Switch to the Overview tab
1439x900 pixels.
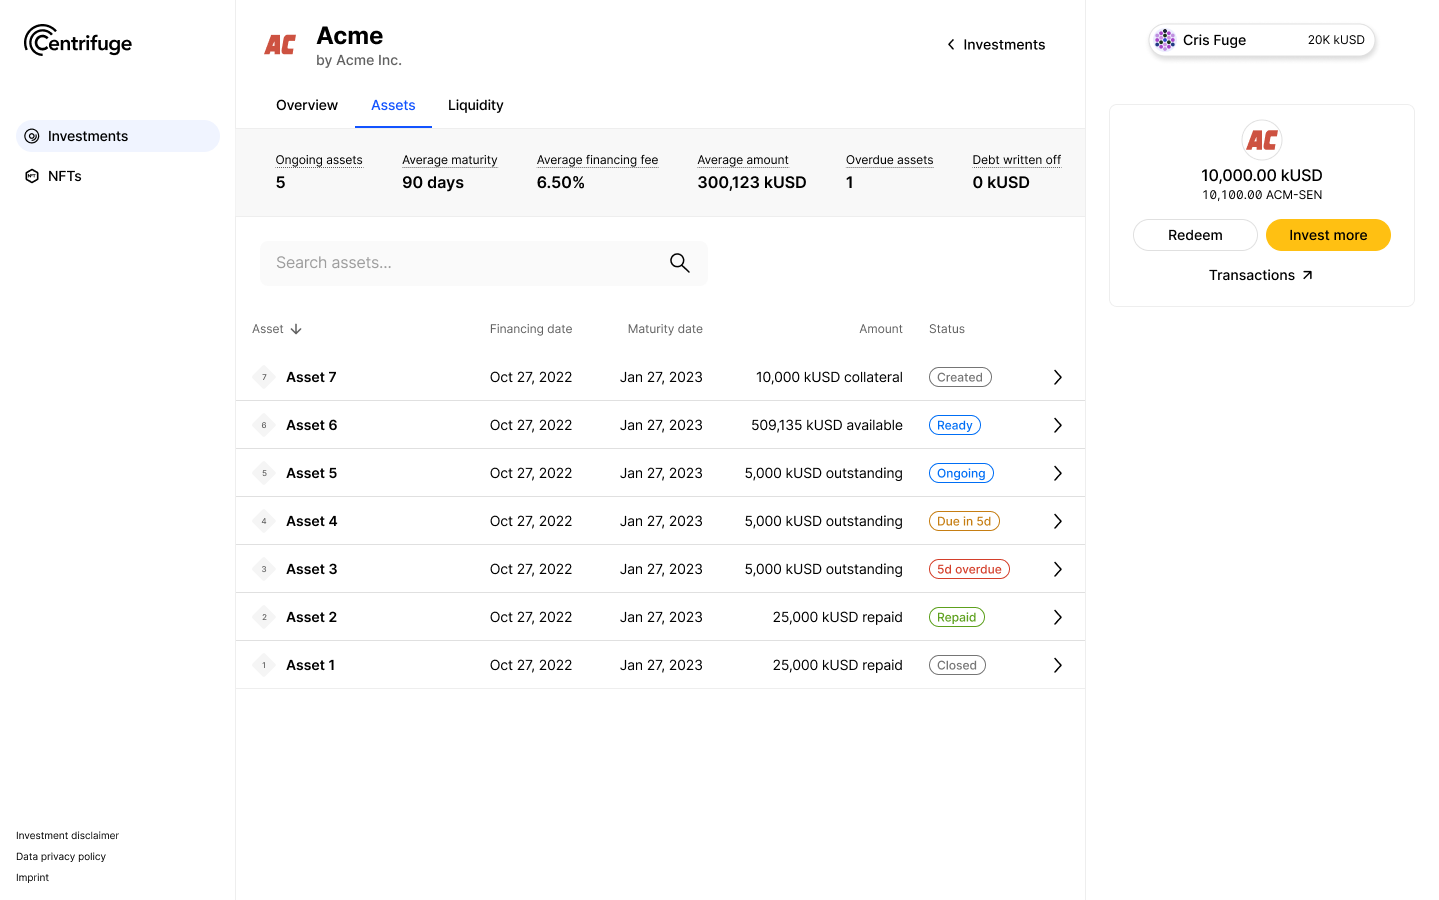point(307,105)
